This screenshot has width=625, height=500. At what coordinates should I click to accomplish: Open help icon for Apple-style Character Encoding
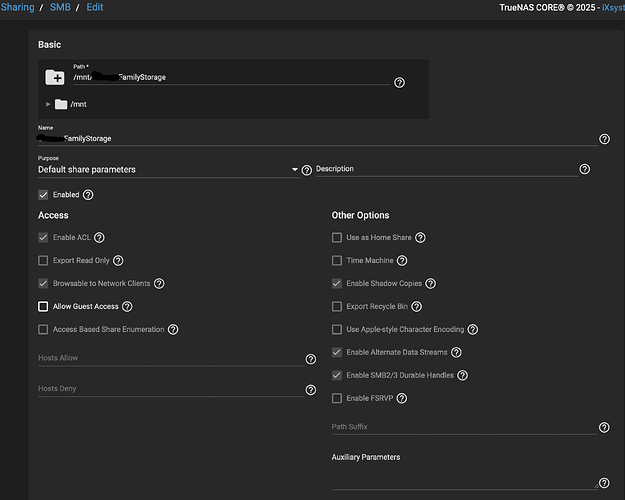[x=473, y=330]
